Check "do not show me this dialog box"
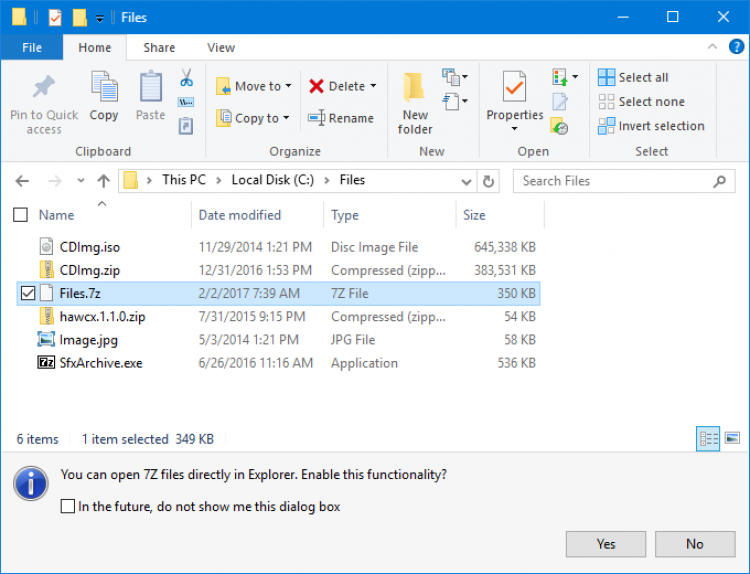 pos(68,507)
